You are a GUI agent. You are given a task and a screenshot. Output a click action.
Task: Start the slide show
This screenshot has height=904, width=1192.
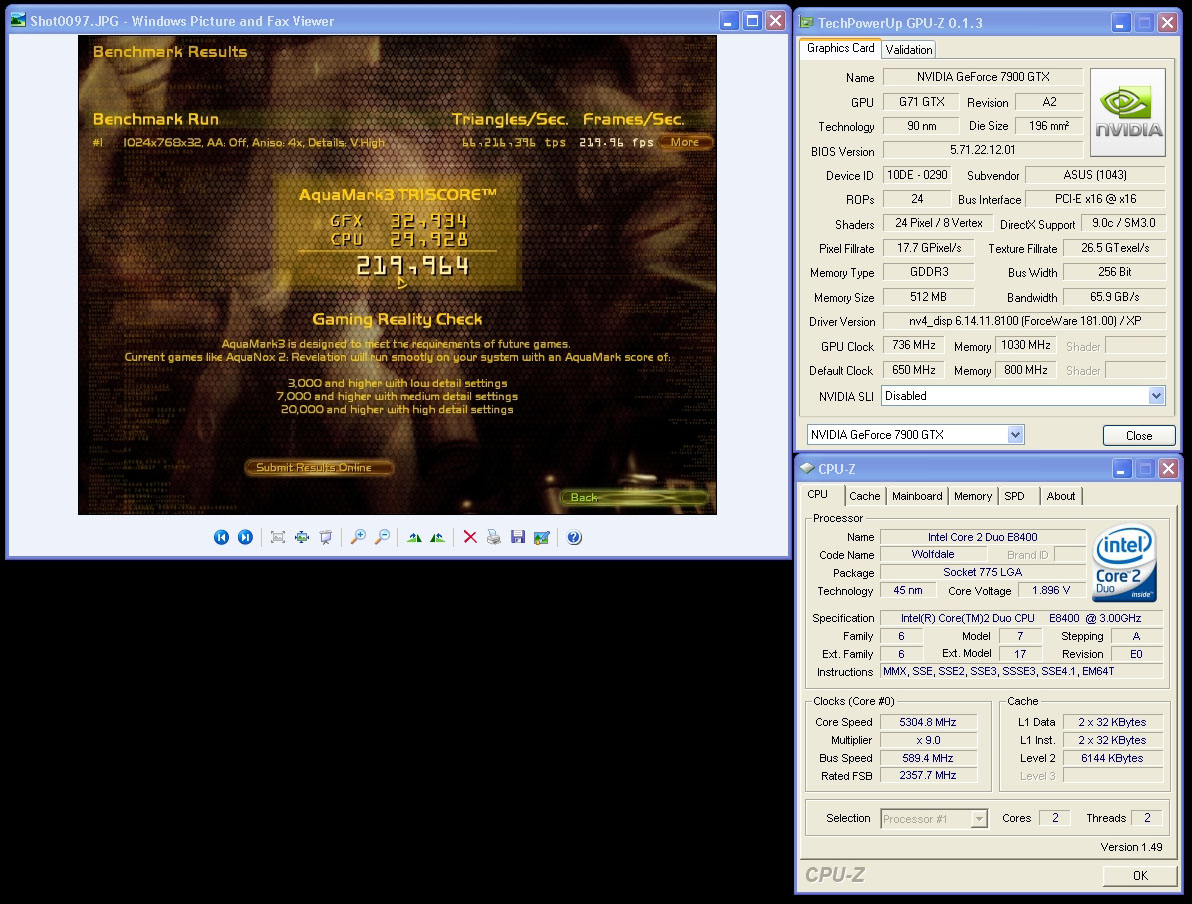point(325,538)
